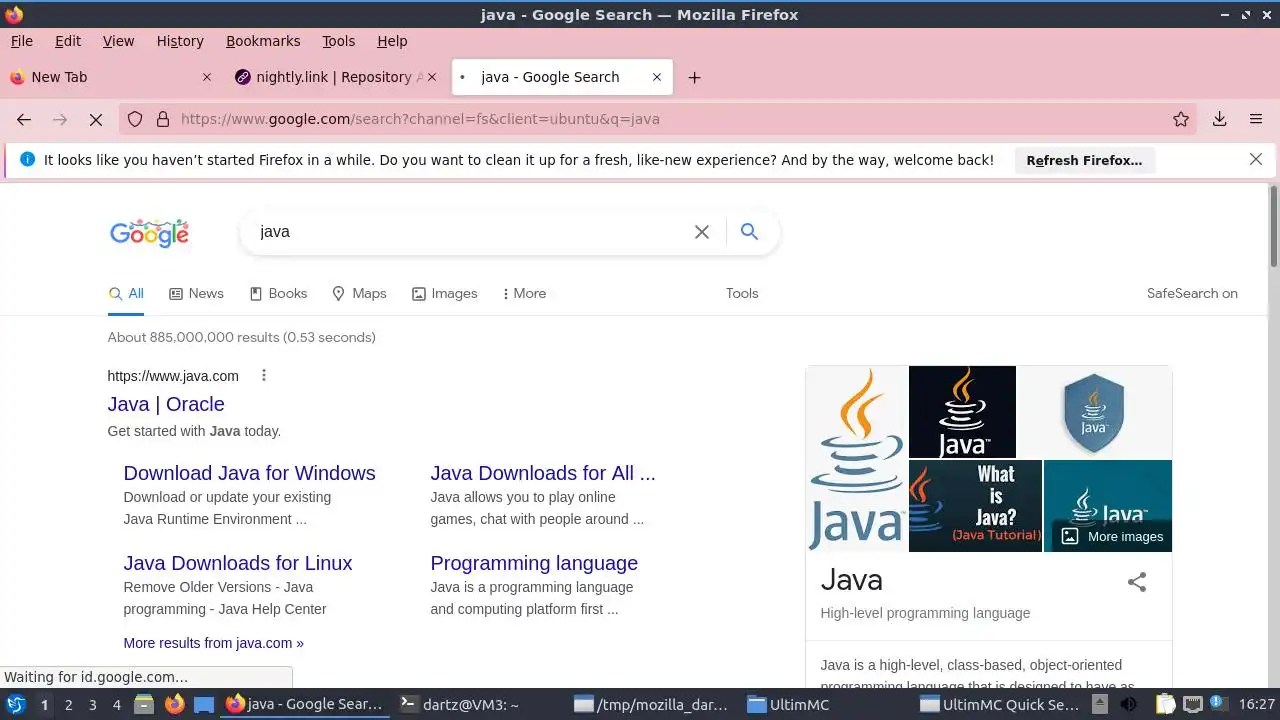Open the Java shield badge thumbnail
This screenshot has width=1280, height=720.
pyautogui.click(x=1094, y=412)
